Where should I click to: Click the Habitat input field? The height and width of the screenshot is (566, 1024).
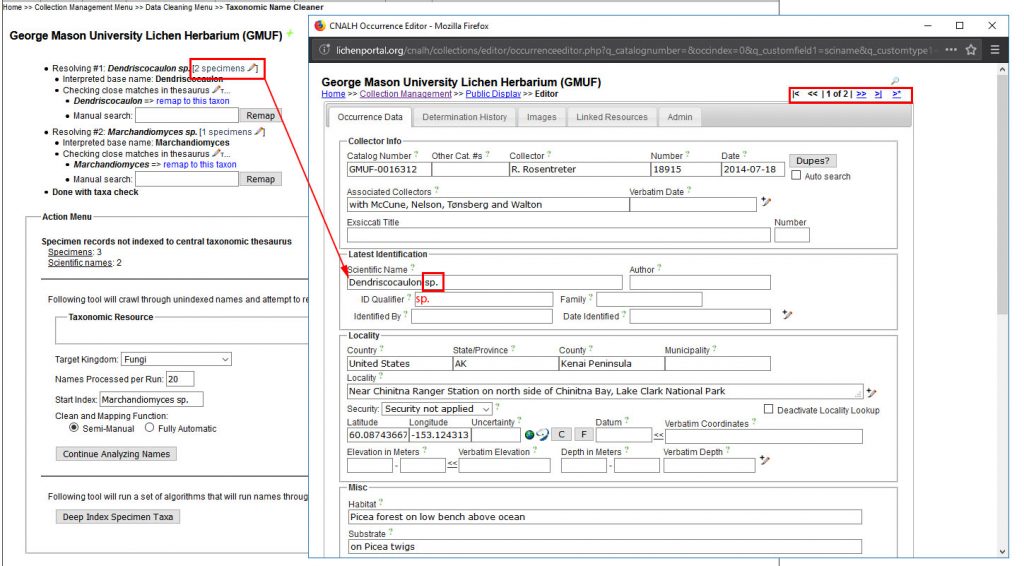605,517
